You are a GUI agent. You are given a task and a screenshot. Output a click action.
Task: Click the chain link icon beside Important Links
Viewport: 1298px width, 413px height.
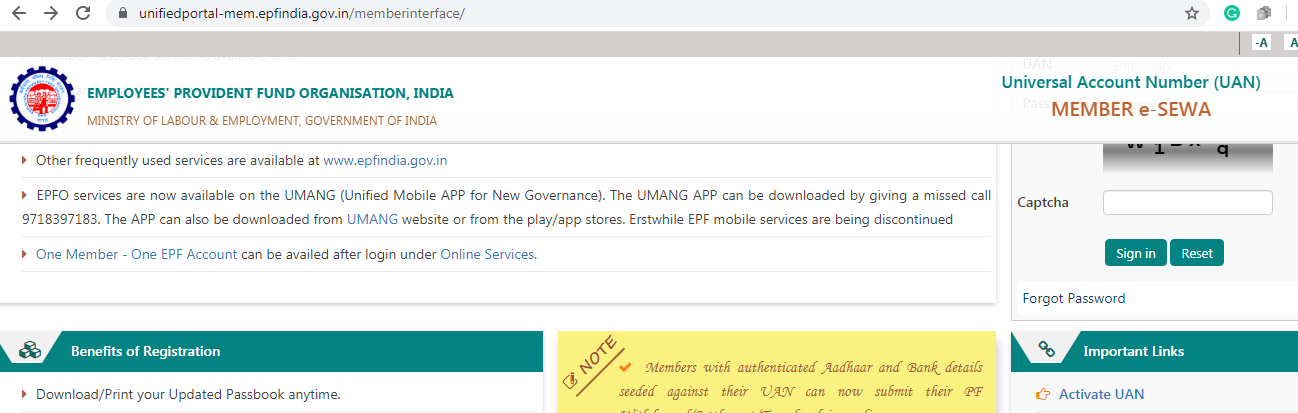tap(1046, 350)
